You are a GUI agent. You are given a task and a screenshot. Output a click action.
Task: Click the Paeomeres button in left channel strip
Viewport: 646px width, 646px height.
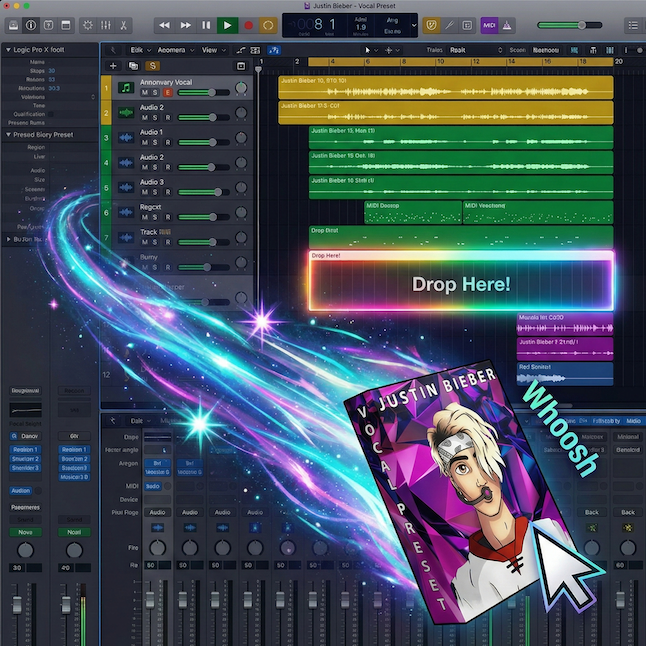(25, 508)
